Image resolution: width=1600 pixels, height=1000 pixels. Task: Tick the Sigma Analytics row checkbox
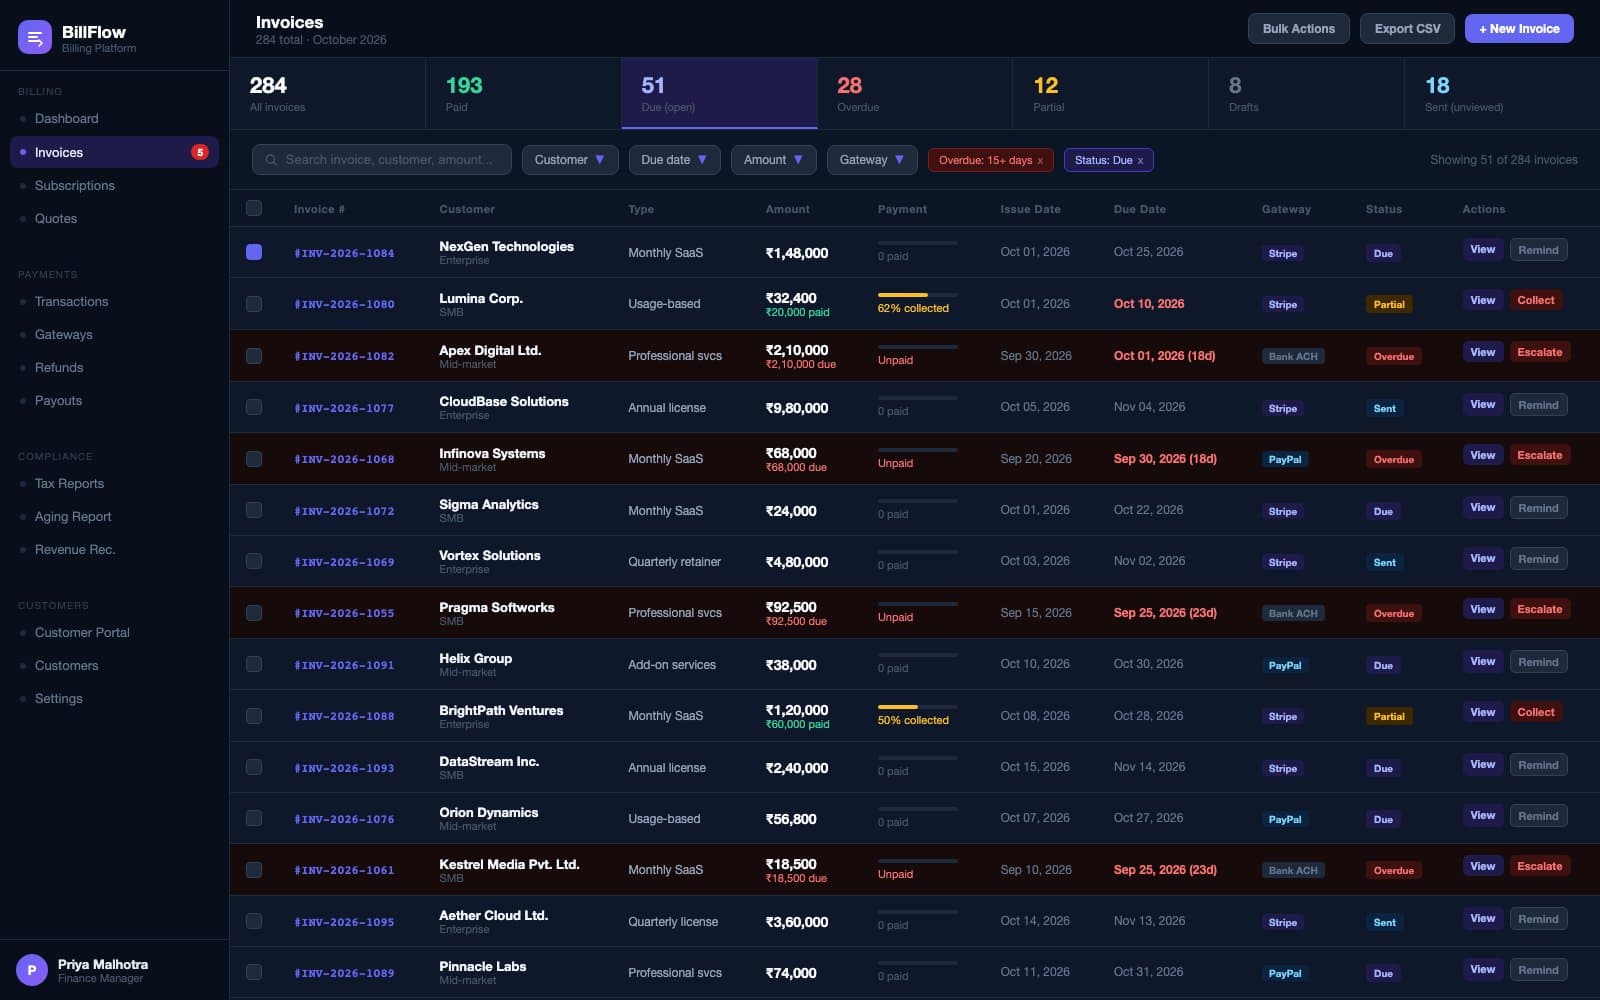click(254, 510)
